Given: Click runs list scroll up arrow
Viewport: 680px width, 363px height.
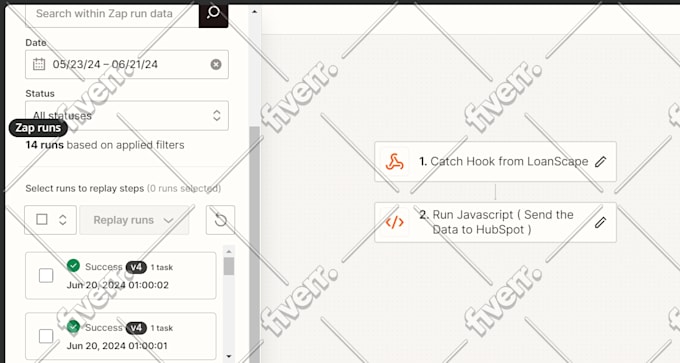Looking at the screenshot, I should 229,251.
